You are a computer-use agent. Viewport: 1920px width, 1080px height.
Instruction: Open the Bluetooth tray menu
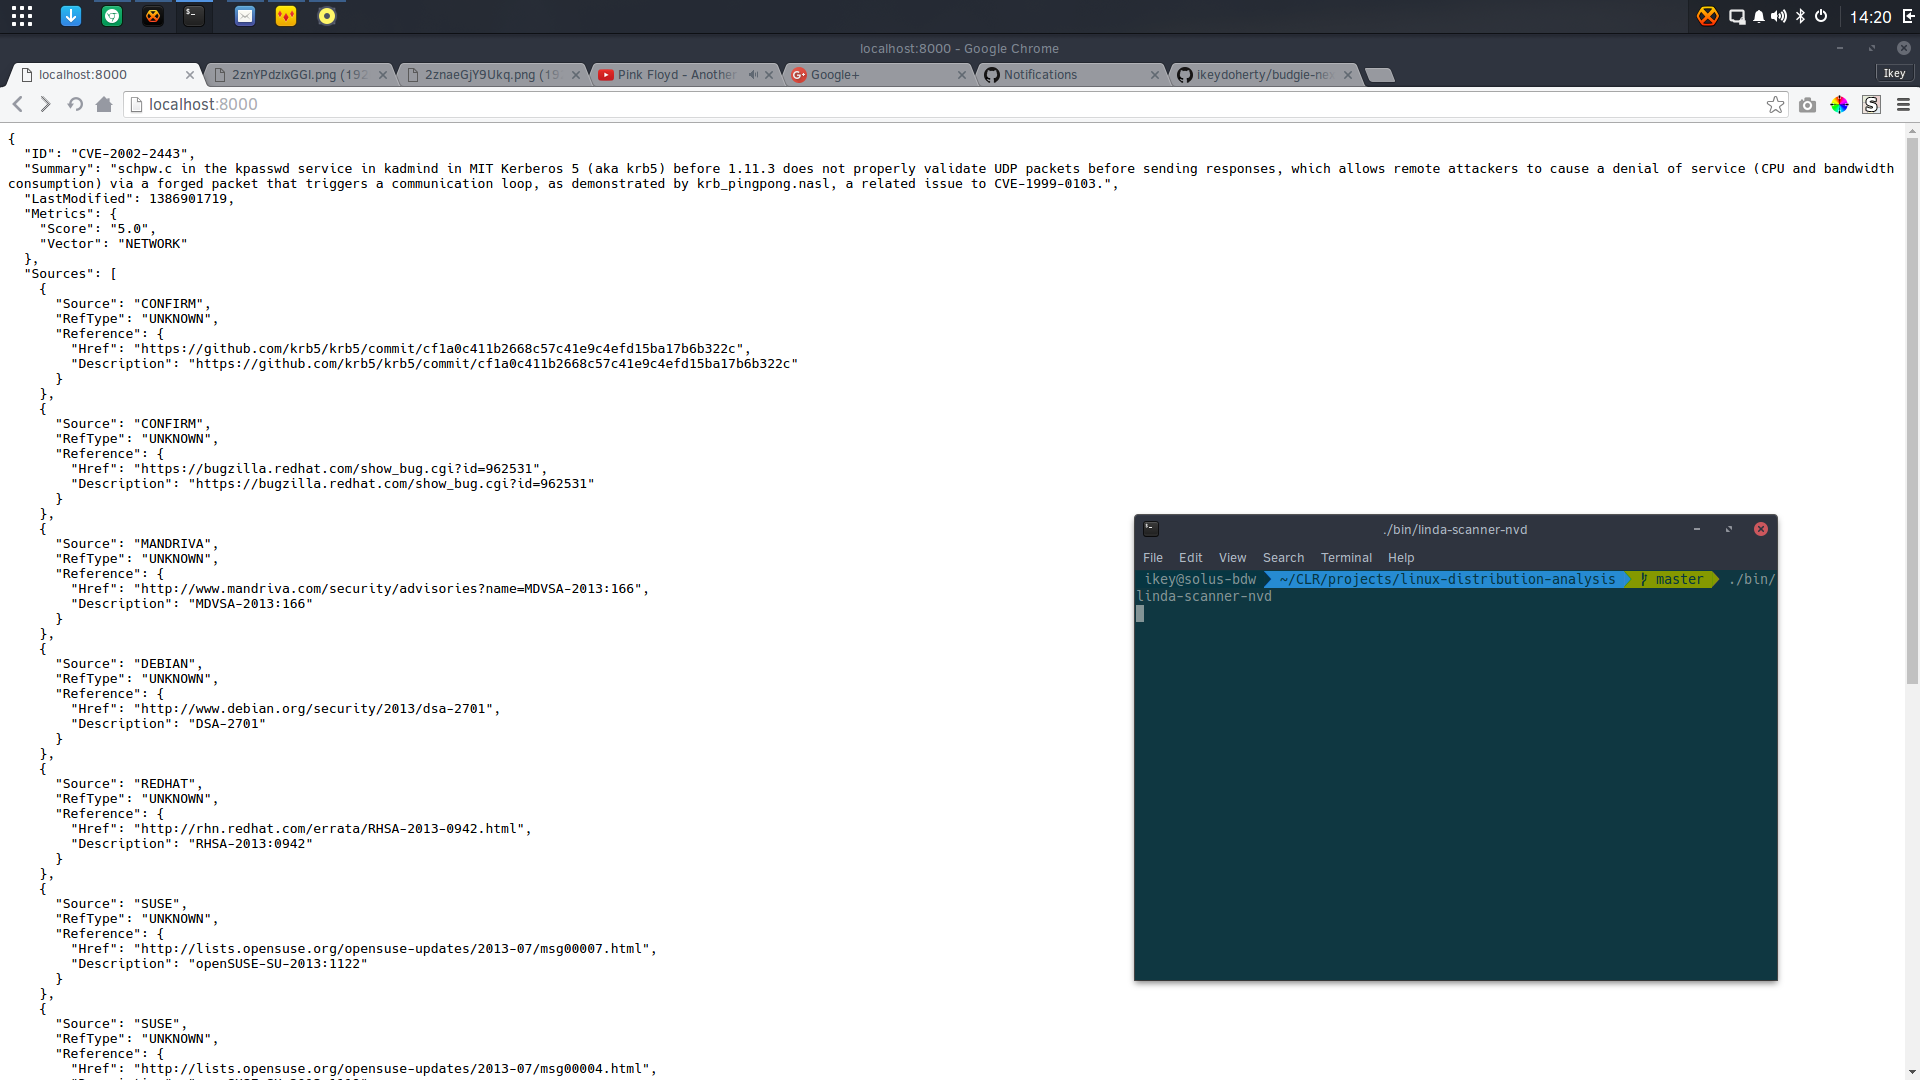[x=1801, y=16]
